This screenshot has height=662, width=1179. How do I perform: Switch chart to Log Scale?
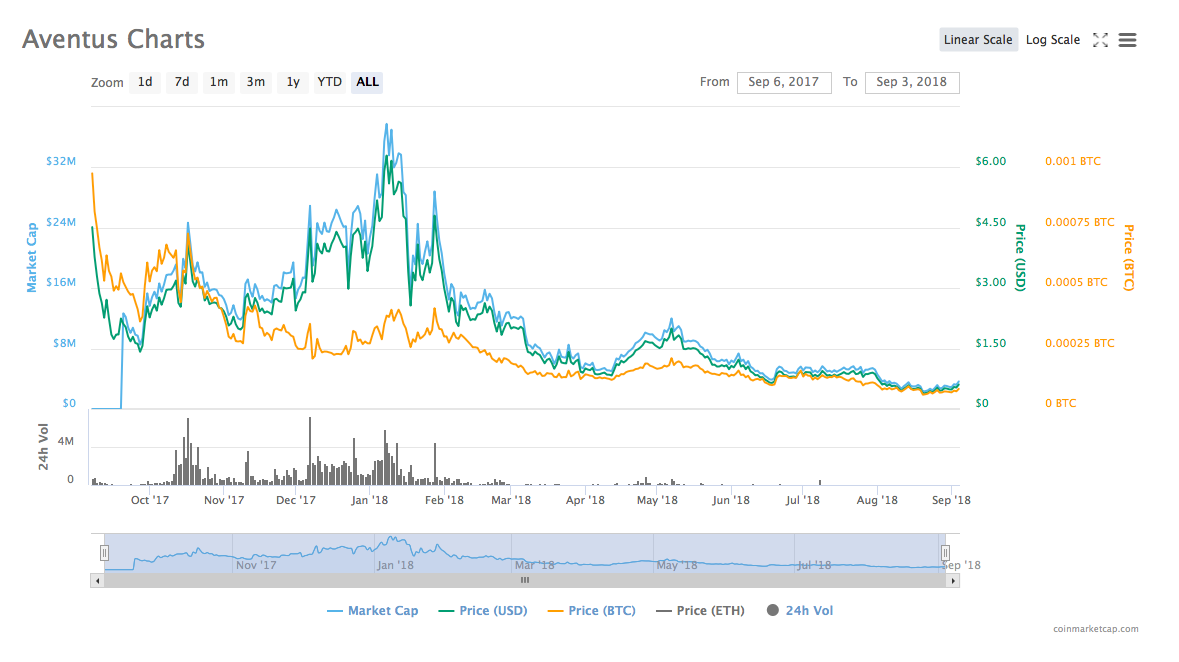pos(1053,40)
